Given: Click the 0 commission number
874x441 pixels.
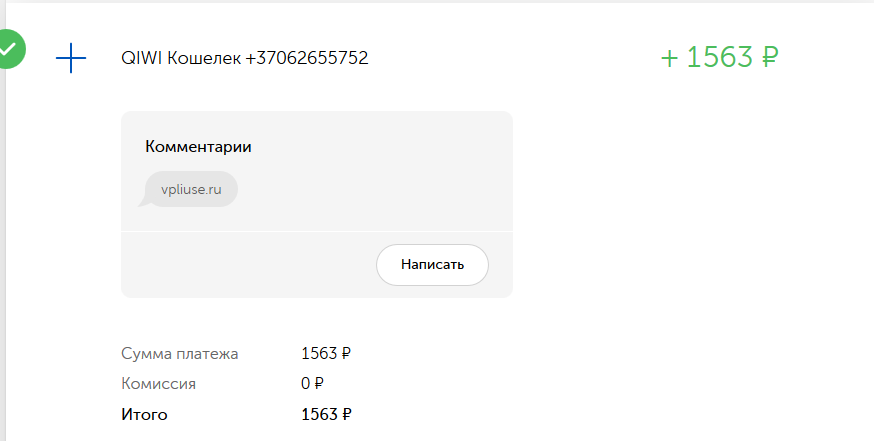Looking at the screenshot, I should [305, 384].
